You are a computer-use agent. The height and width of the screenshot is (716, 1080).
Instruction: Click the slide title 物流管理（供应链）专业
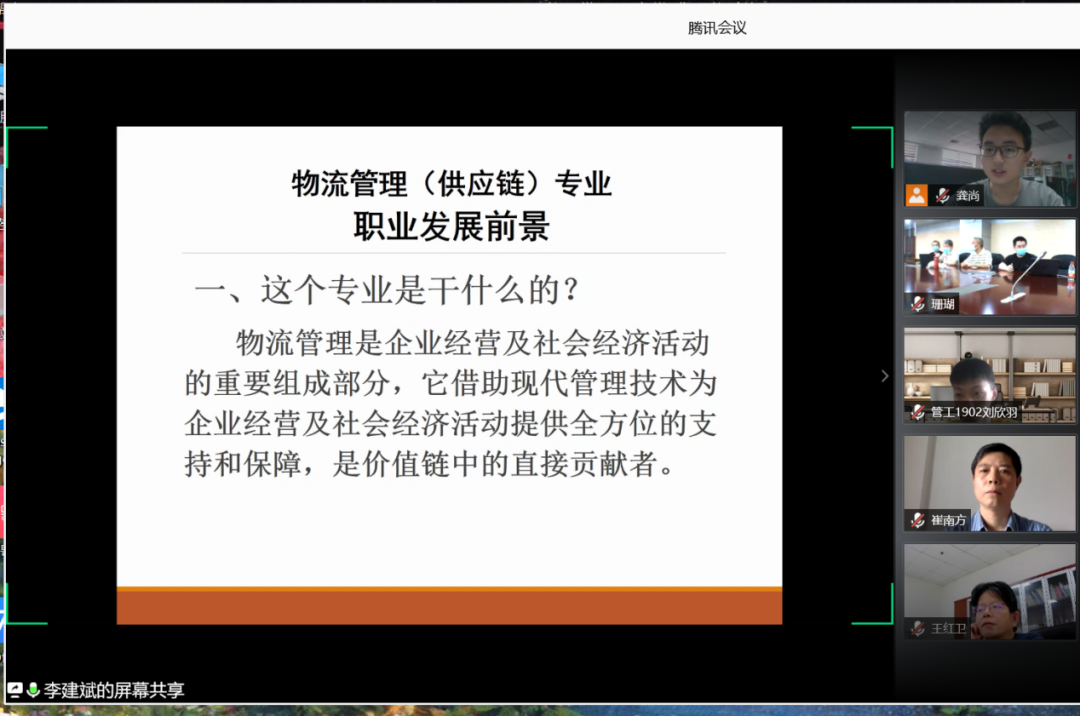coord(451,185)
